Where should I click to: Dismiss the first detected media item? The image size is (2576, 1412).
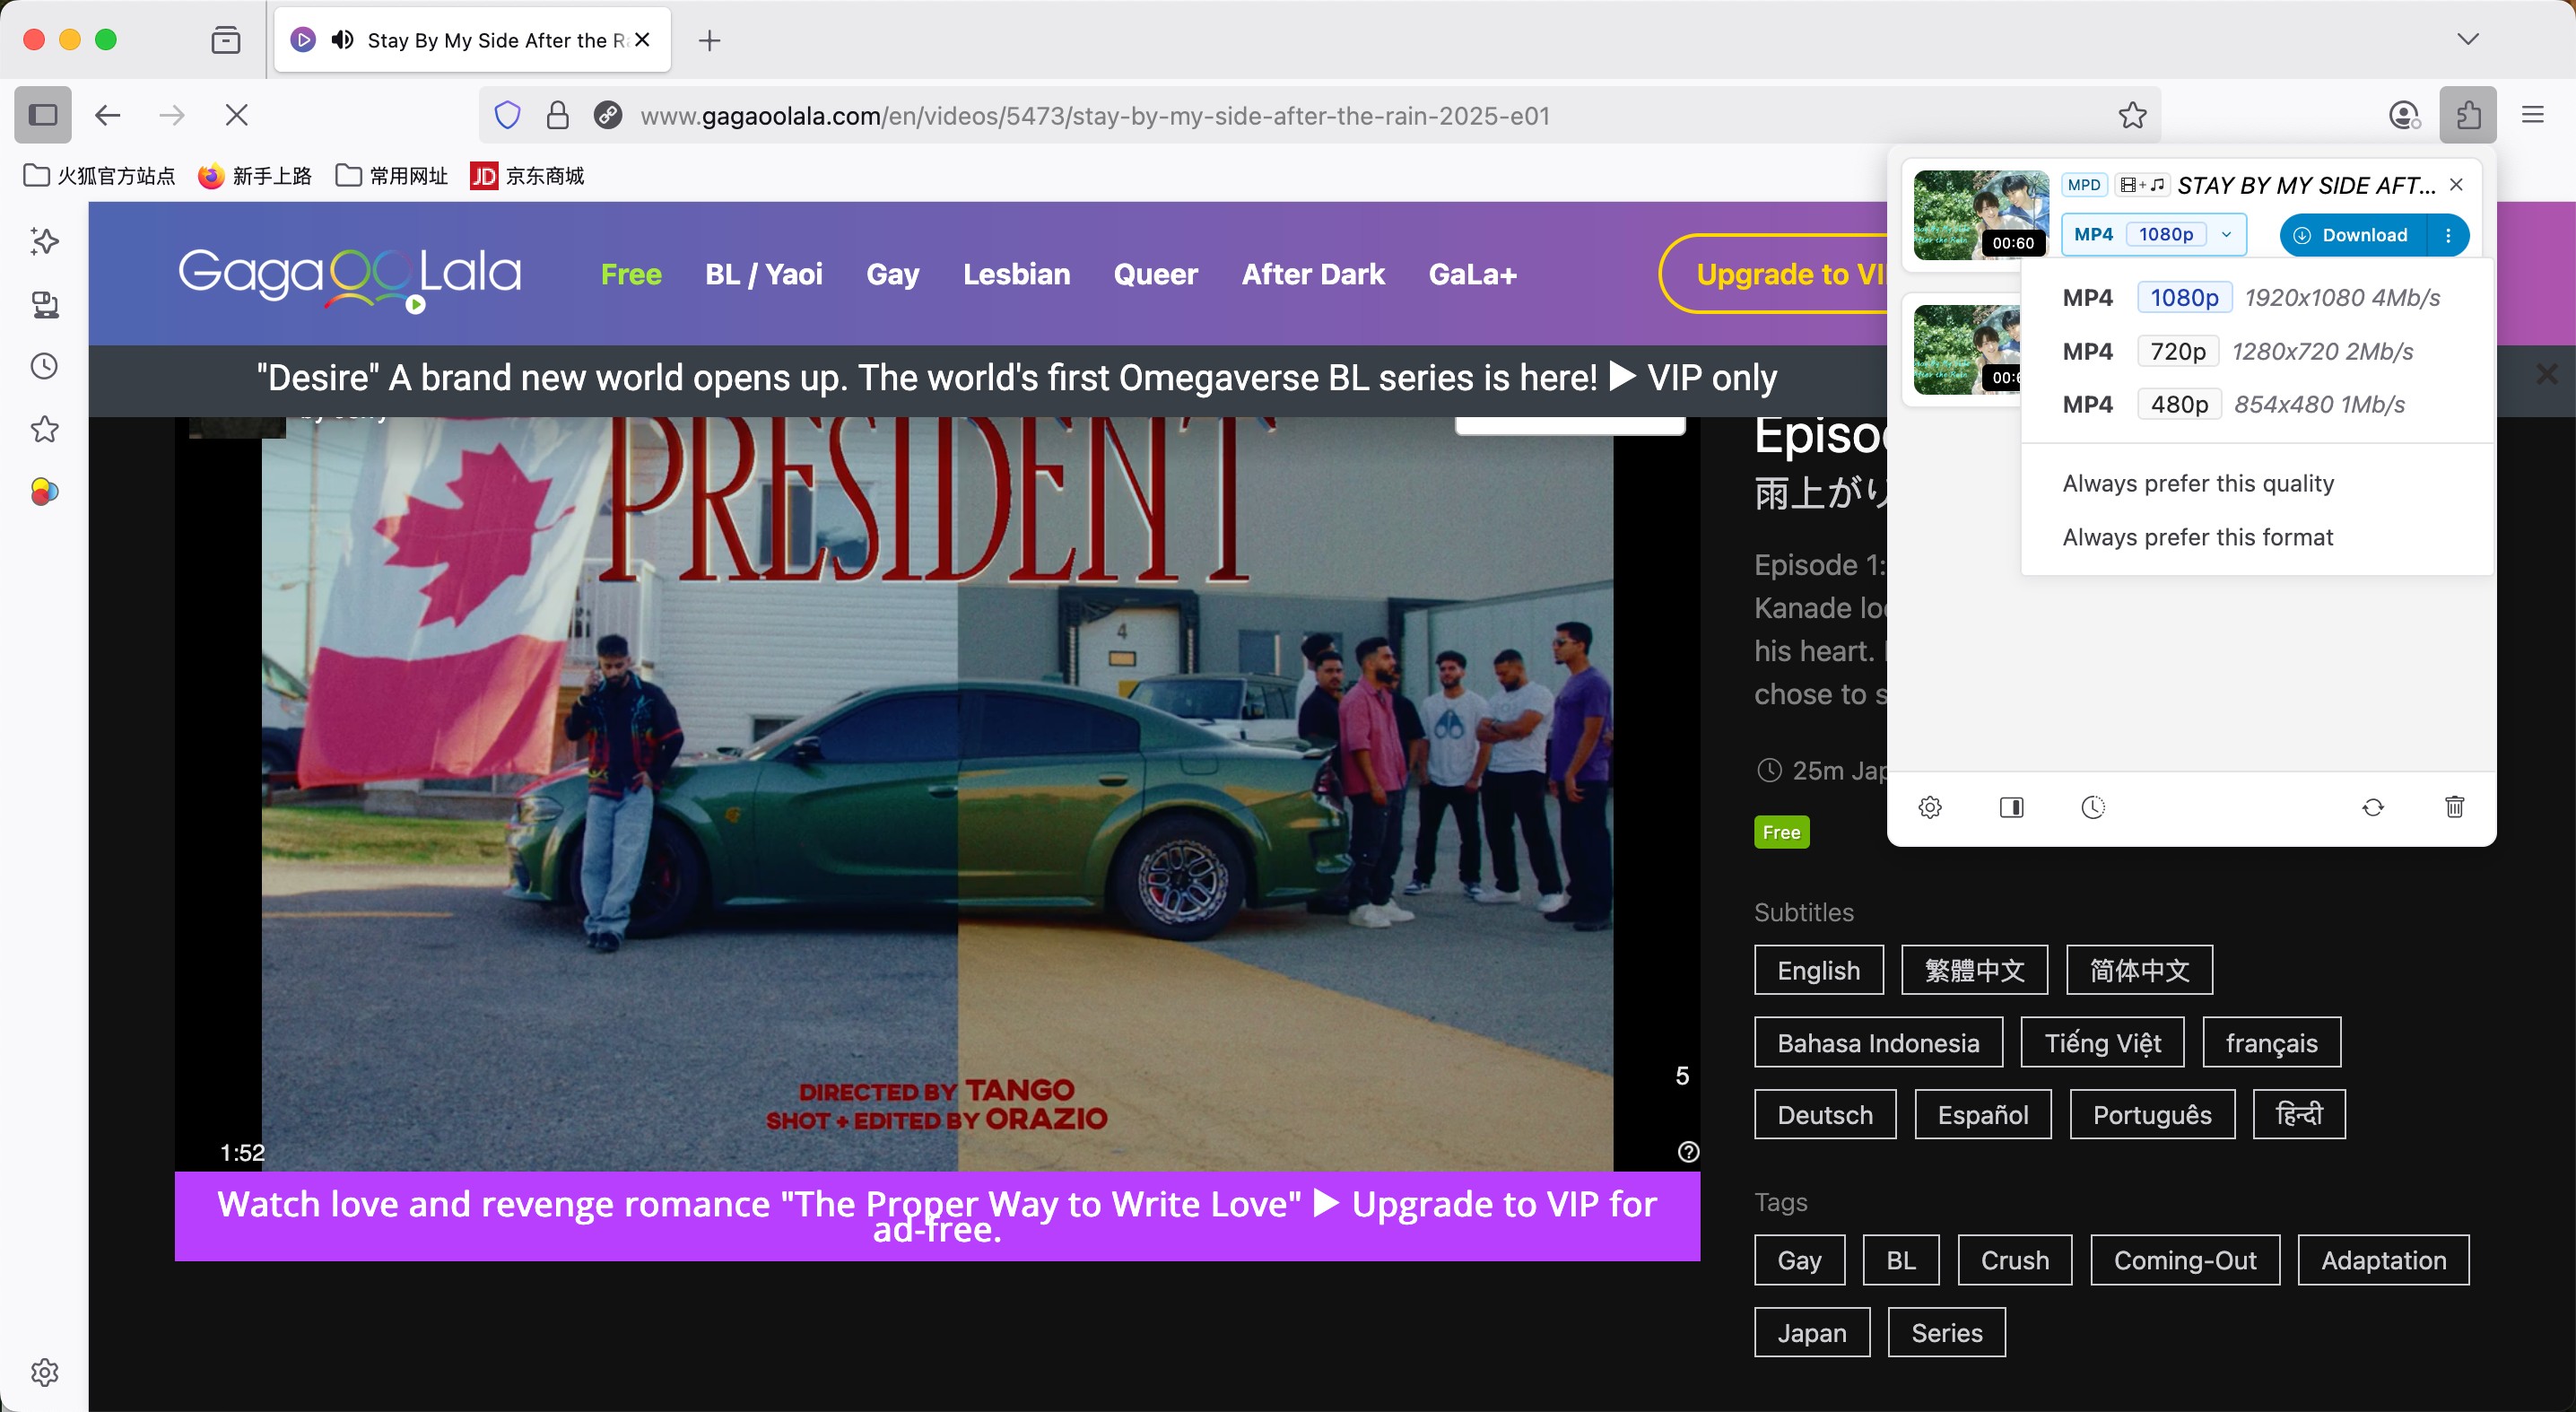point(2456,185)
